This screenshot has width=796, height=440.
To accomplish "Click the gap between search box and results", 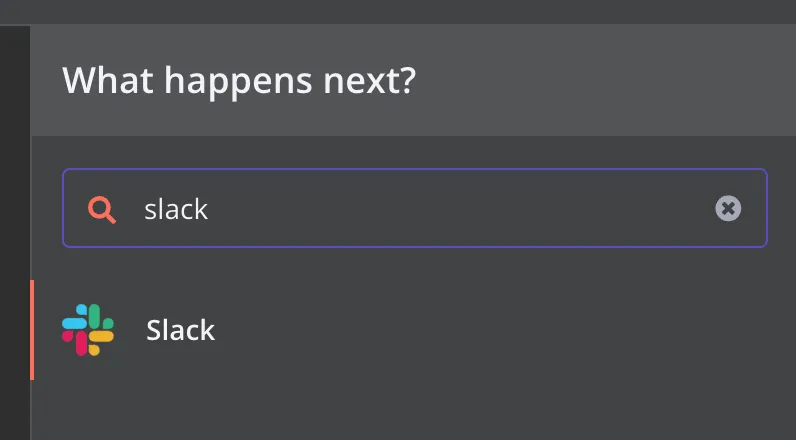I will pyautogui.click(x=413, y=264).
